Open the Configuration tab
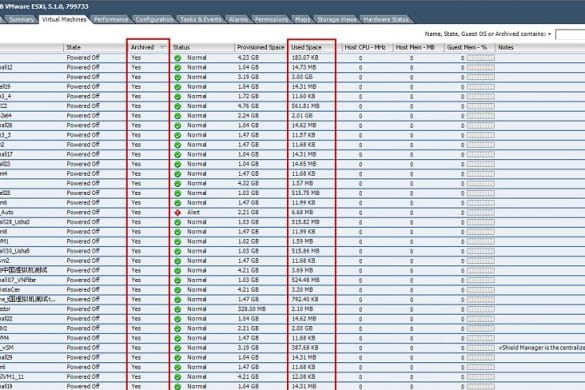 click(x=154, y=19)
